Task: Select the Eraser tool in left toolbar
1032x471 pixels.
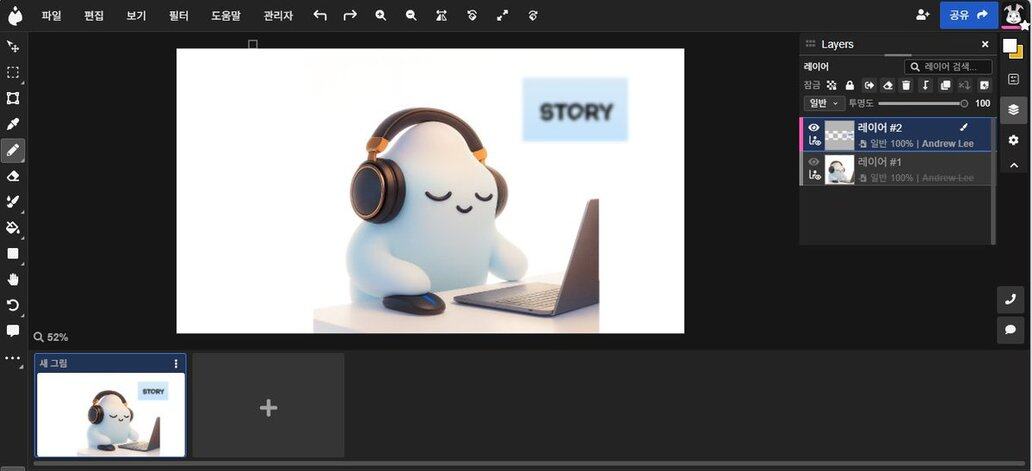Action: coord(13,176)
